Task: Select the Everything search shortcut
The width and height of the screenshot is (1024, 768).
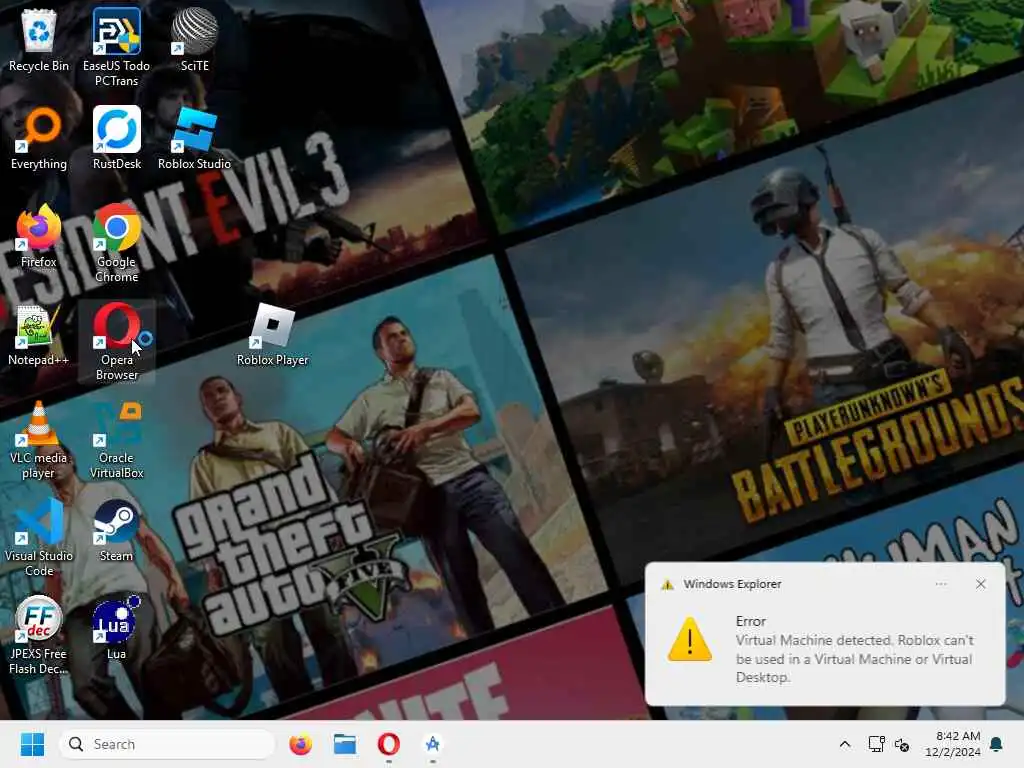Action: (x=39, y=140)
